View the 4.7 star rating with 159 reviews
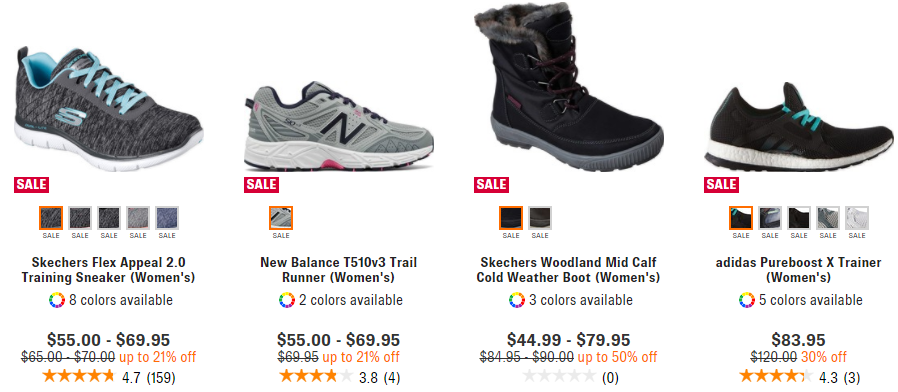Image resolution: width=898 pixels, height=392 pixels. [109, 377]
